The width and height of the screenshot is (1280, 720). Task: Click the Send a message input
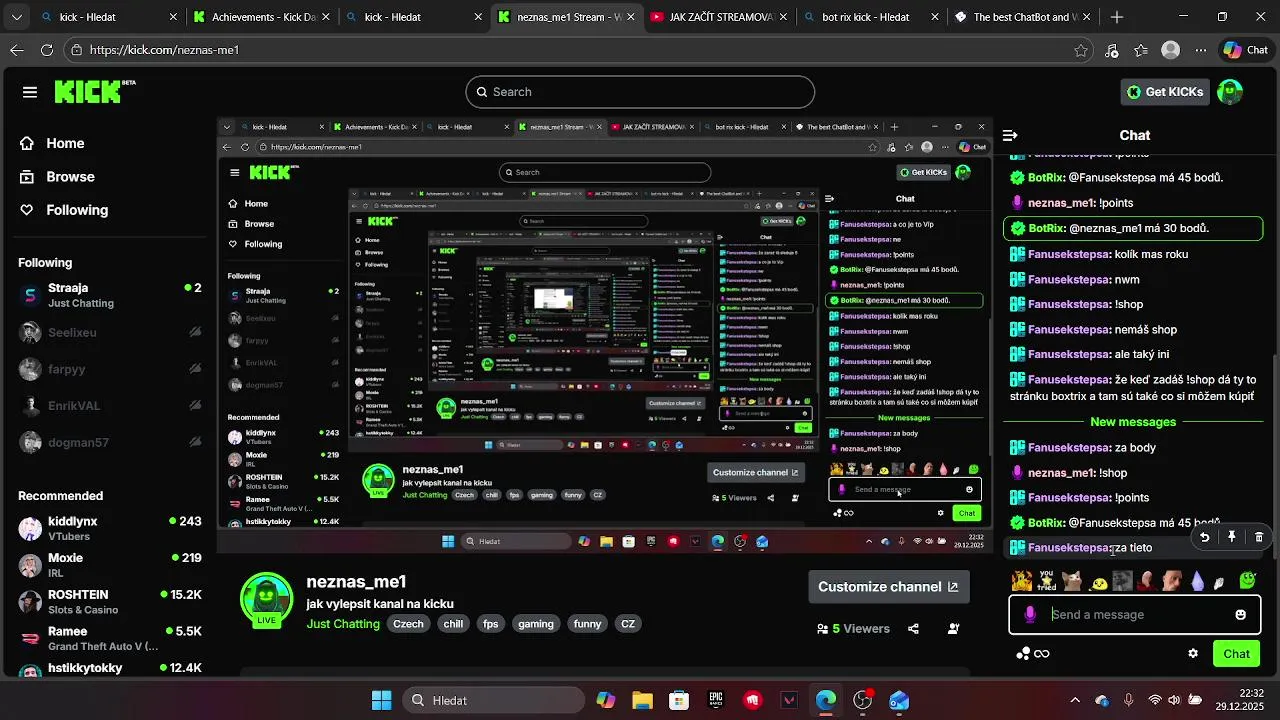pyautogui.click(x=1135, y=614)
